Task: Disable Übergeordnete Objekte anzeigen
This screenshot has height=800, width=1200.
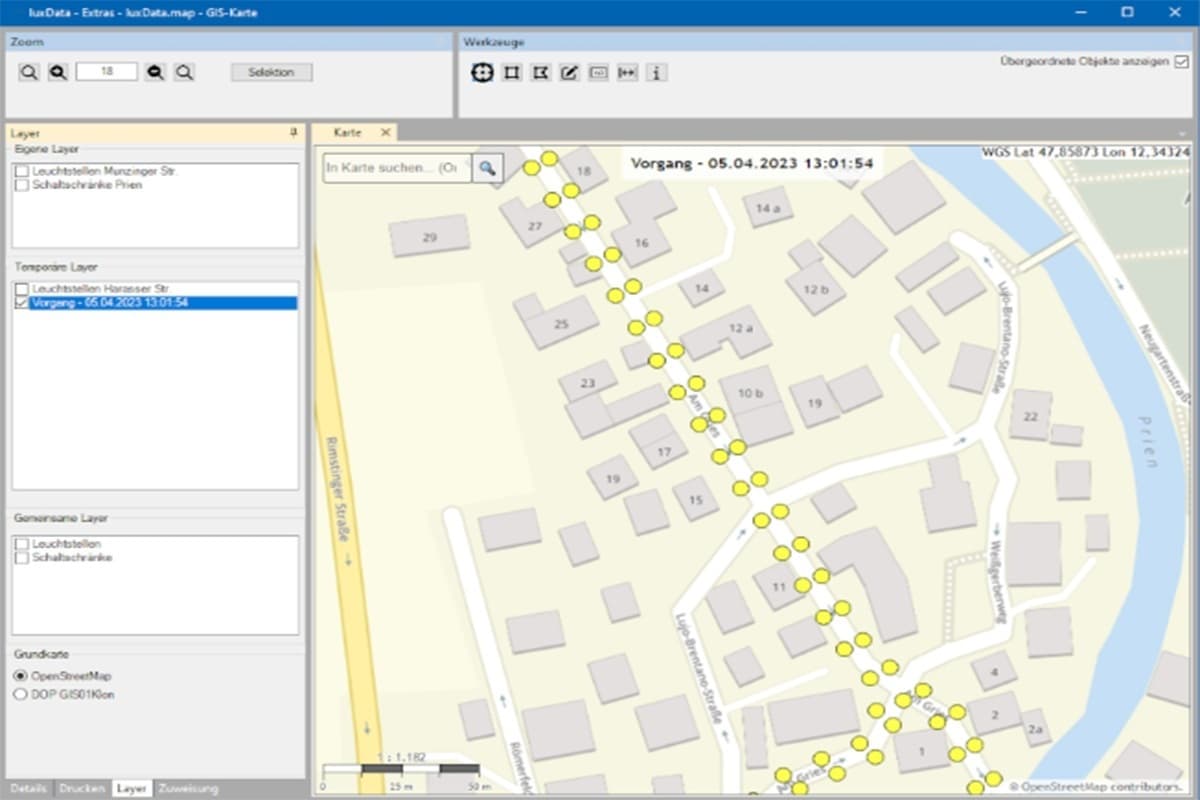Action: pos(1183,59)
